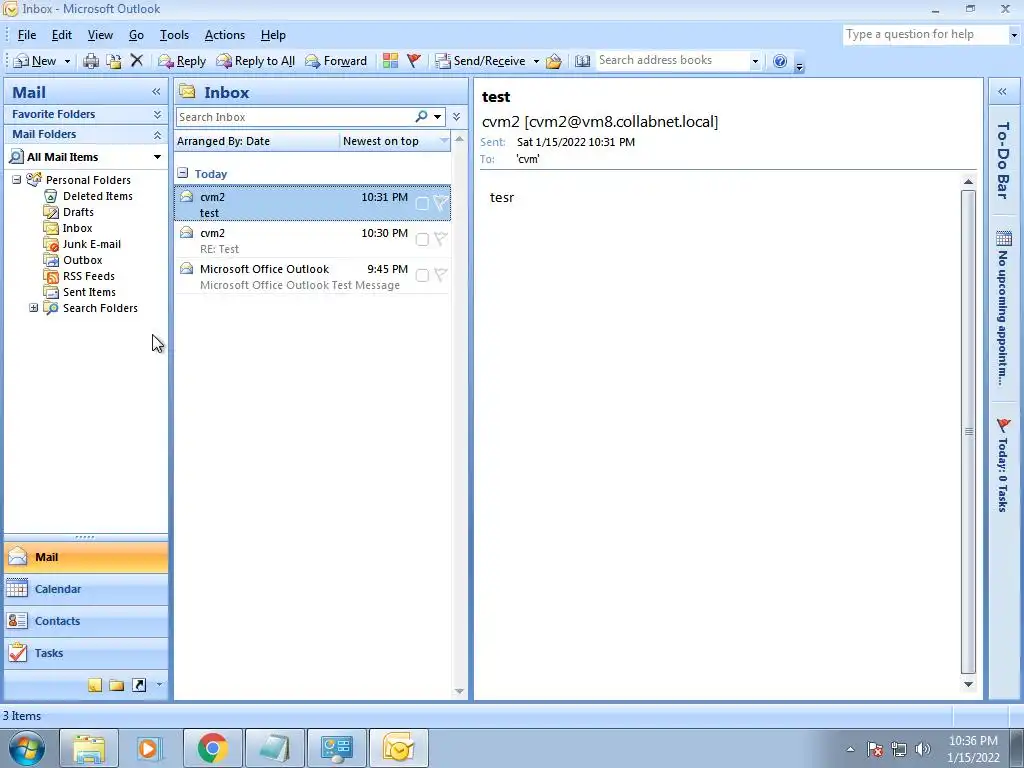Click the reading pane scrollbar thumb

click(x=968, y=431)
